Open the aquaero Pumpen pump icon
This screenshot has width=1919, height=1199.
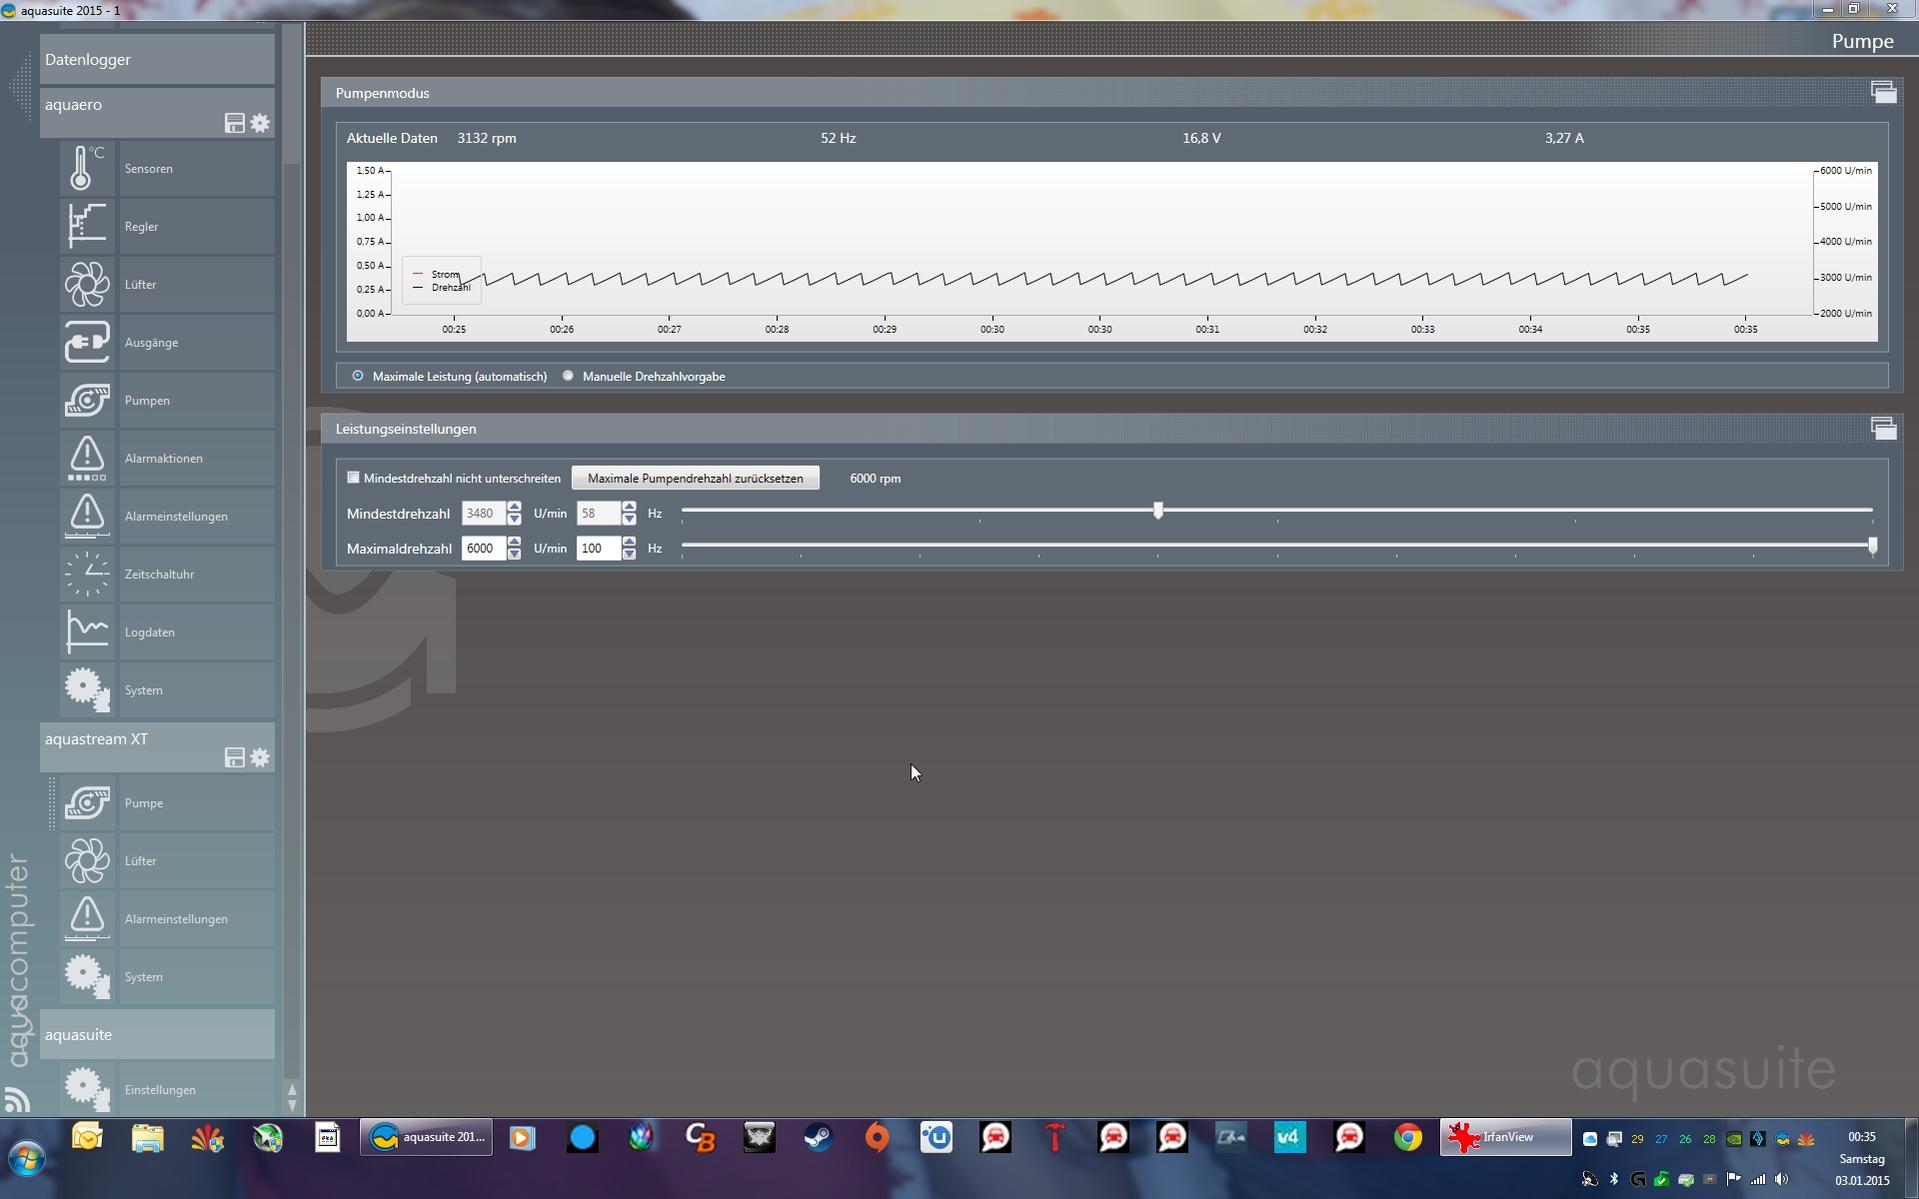click(x=87, y=400)
